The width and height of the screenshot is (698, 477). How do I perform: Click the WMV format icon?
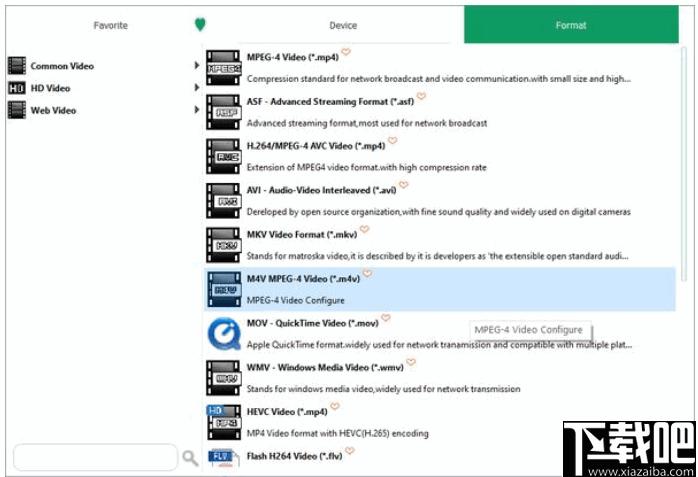[x=223, y=378]
